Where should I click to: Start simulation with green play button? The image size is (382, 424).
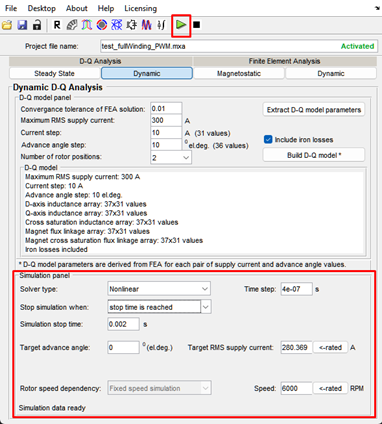181,25
